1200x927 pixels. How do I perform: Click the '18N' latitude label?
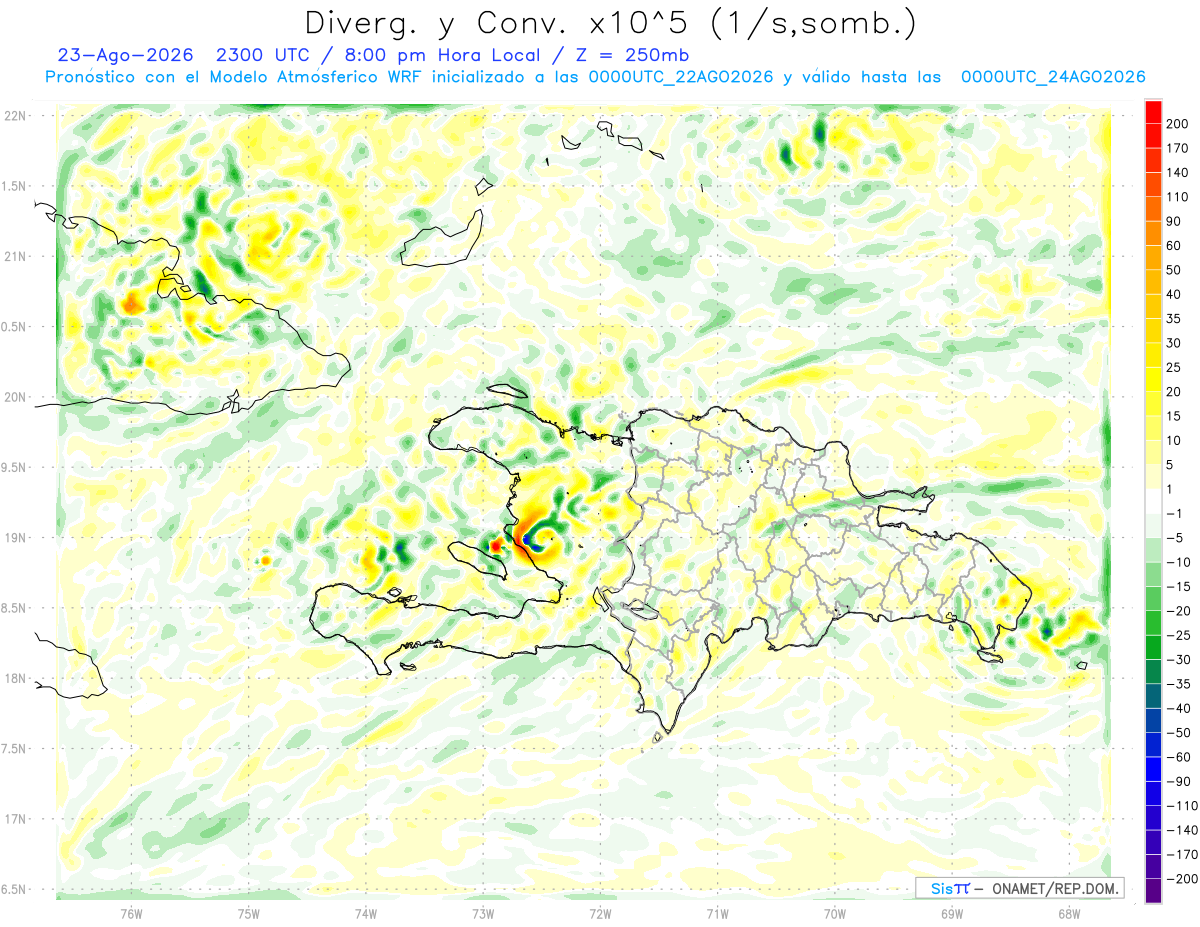[14, 678]
